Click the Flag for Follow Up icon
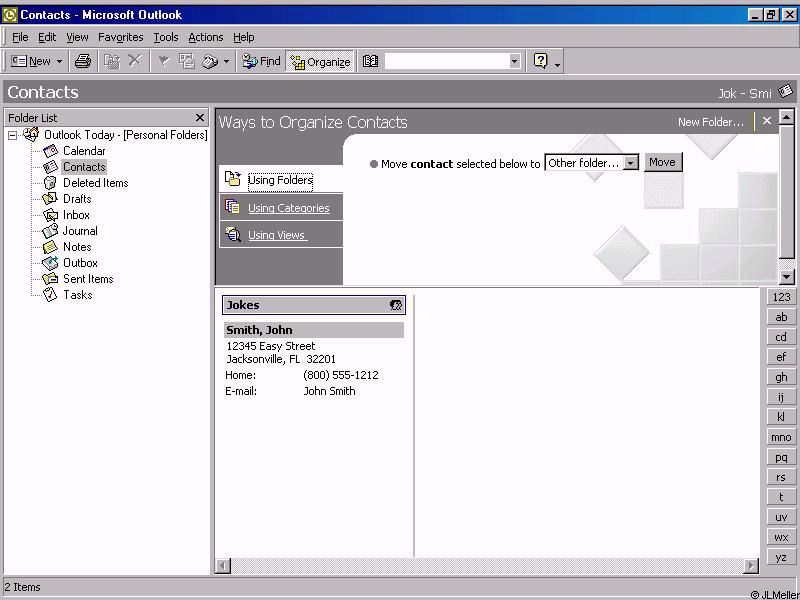 163,62
